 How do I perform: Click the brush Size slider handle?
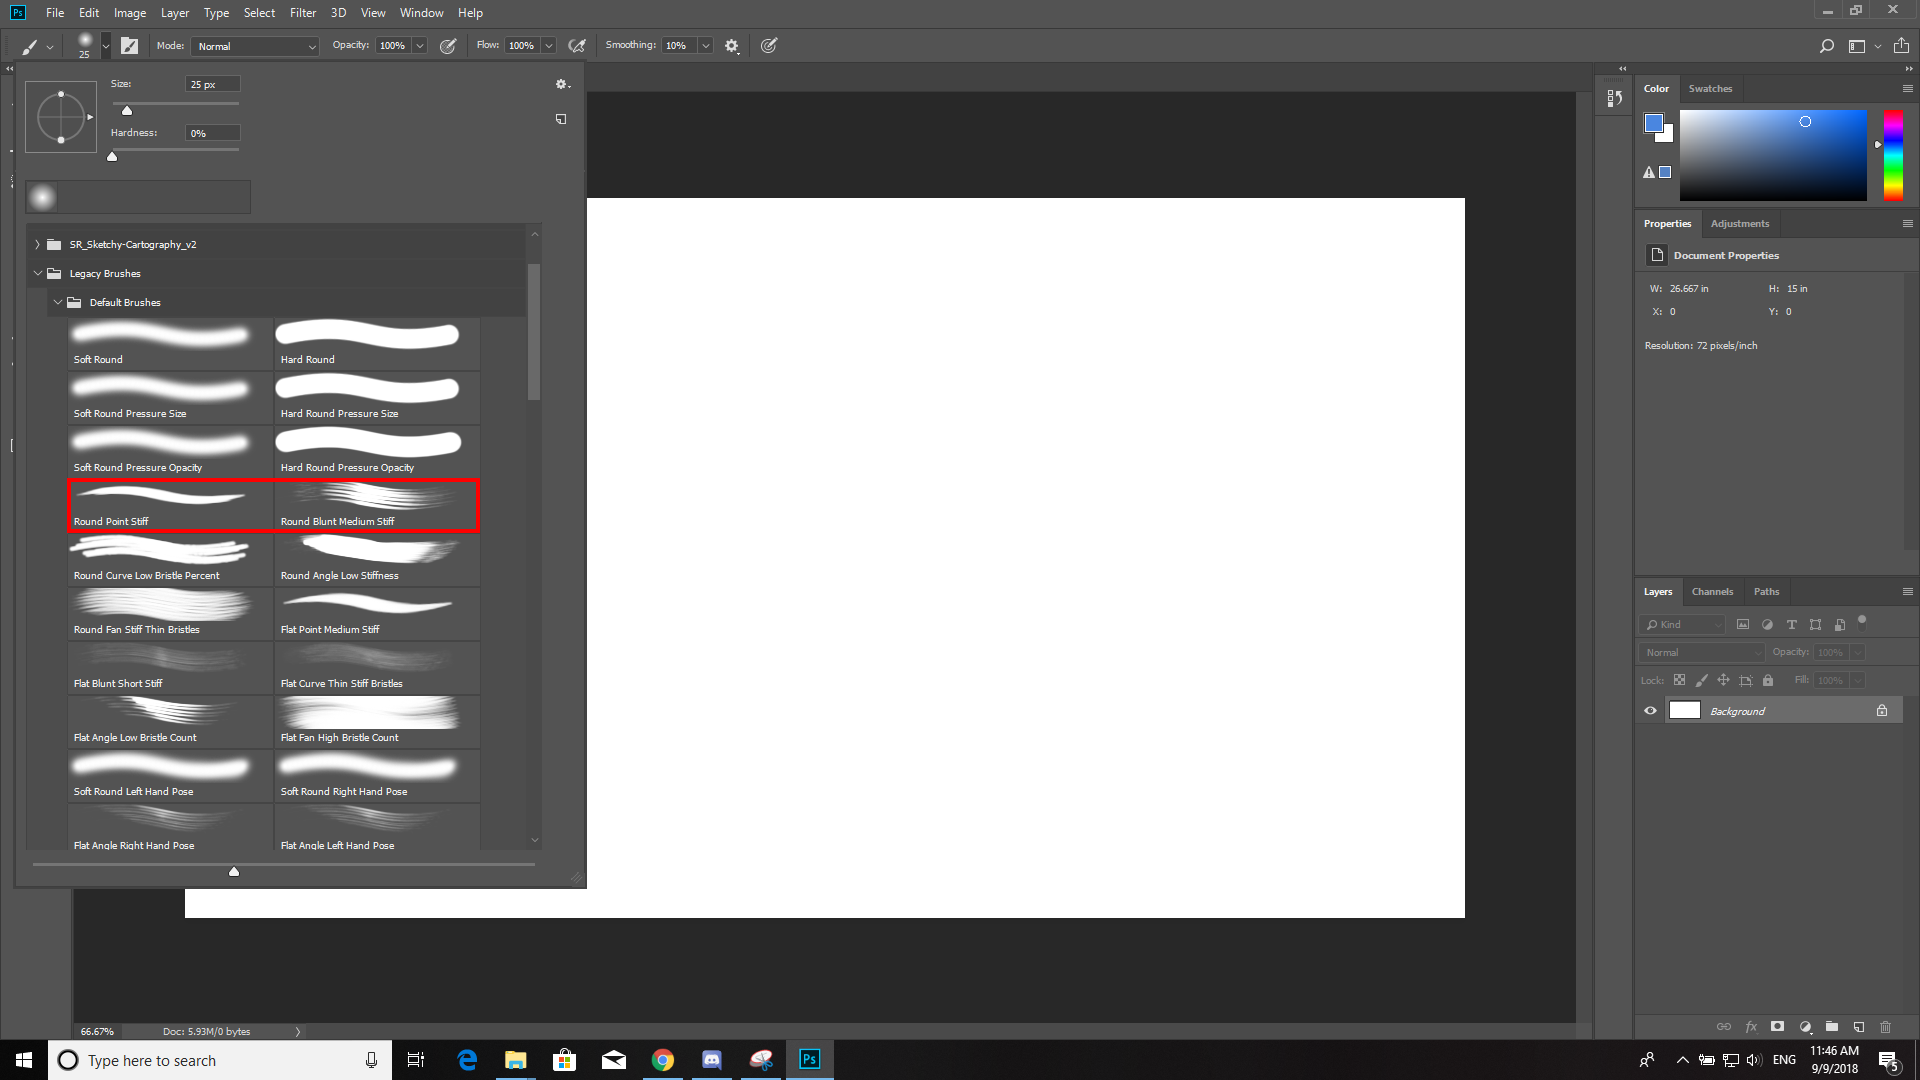tap(127, 111)
